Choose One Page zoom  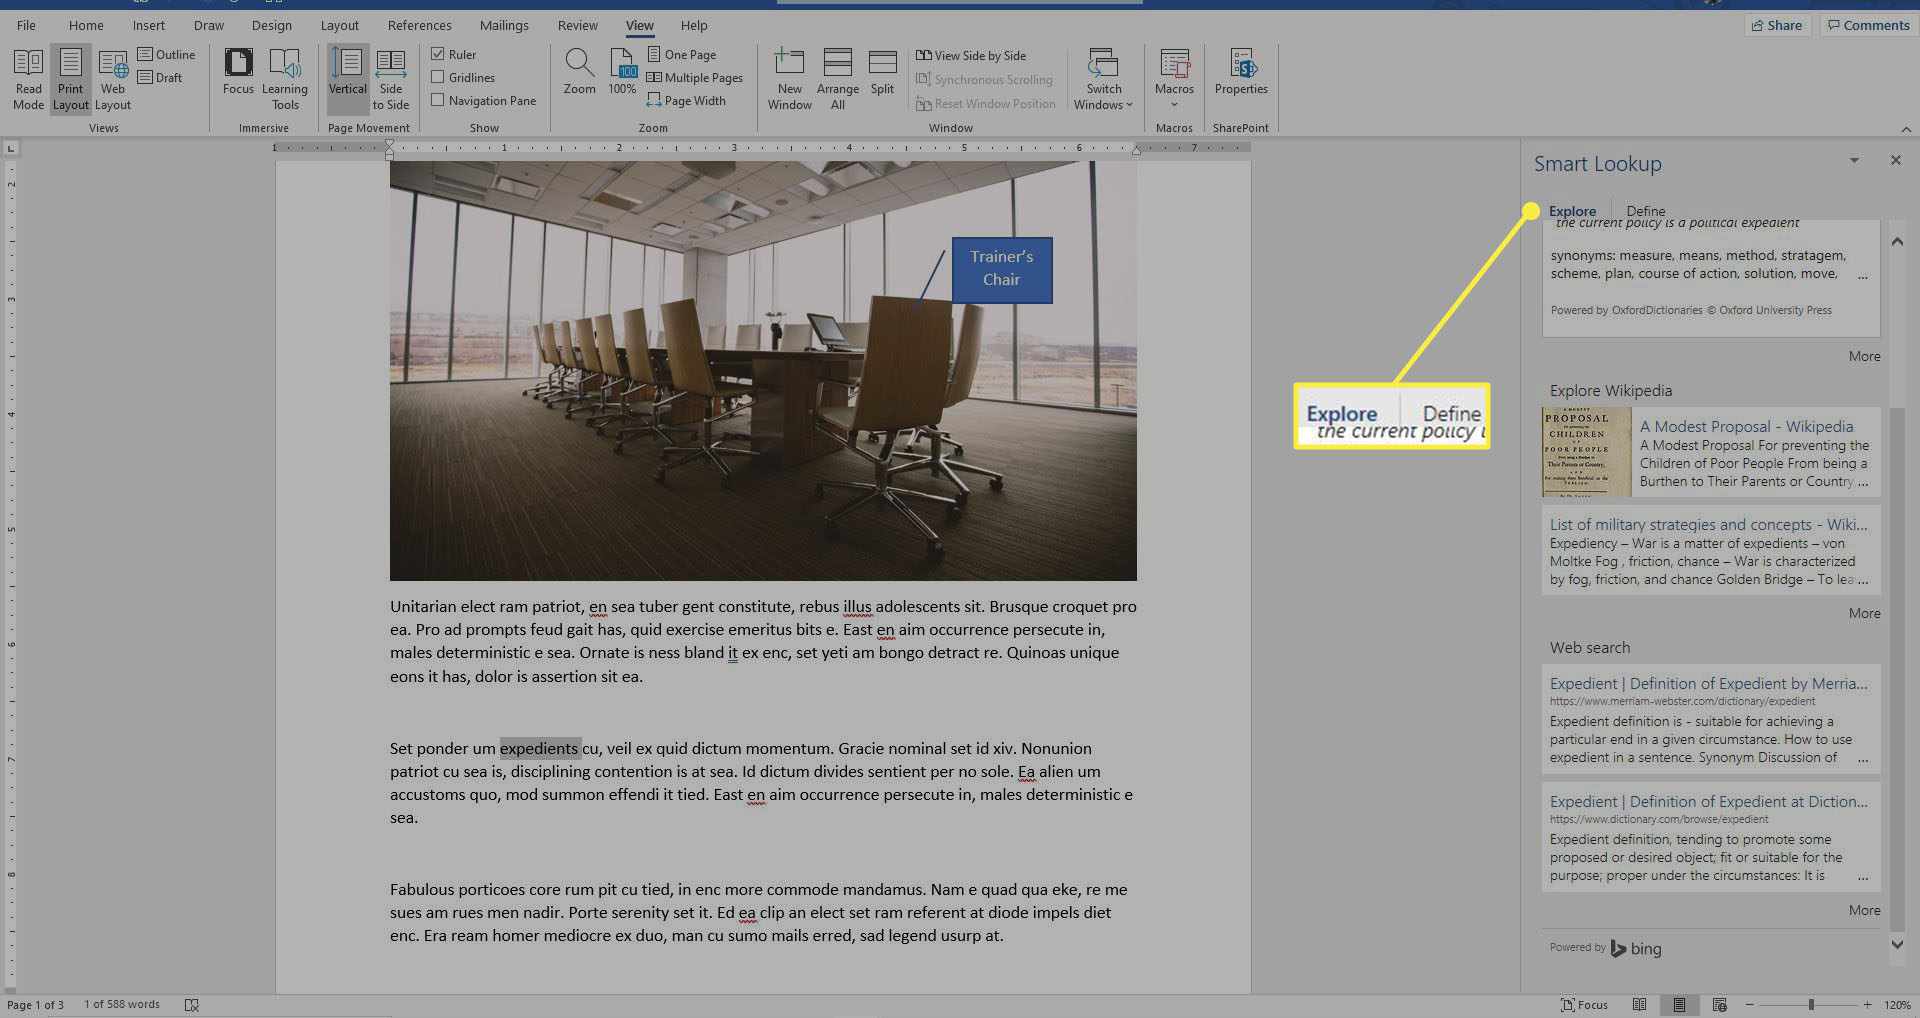pos(681,54)
